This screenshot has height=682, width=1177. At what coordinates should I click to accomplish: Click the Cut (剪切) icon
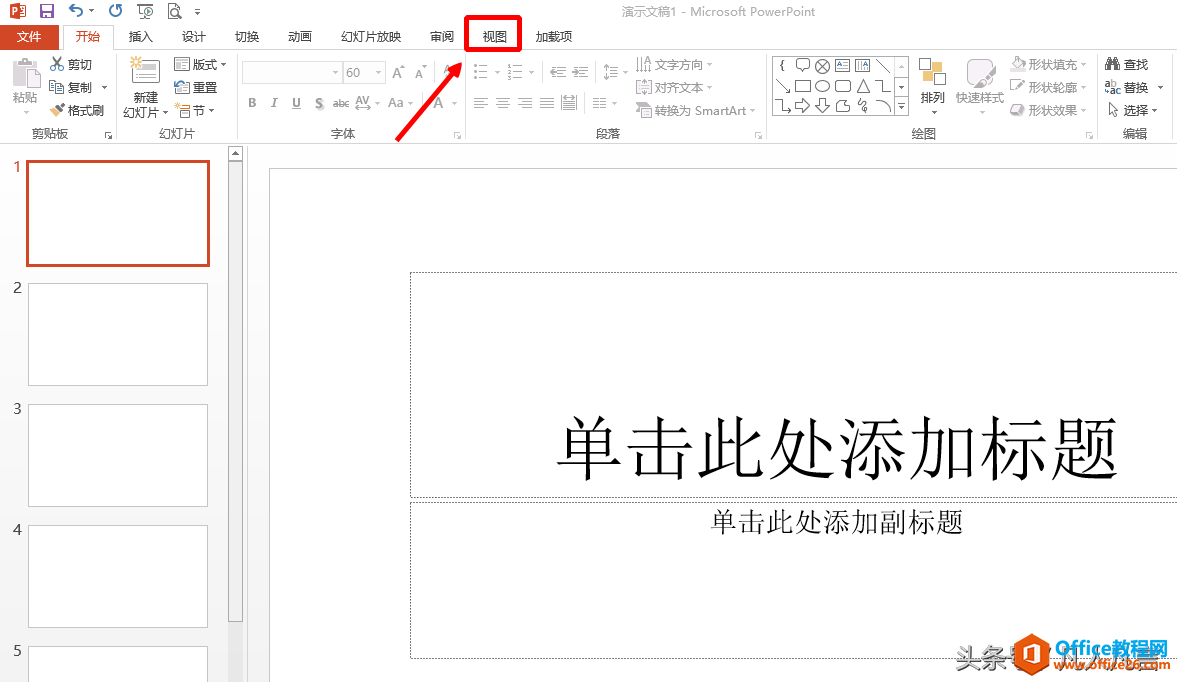click(x=58, y=63)
